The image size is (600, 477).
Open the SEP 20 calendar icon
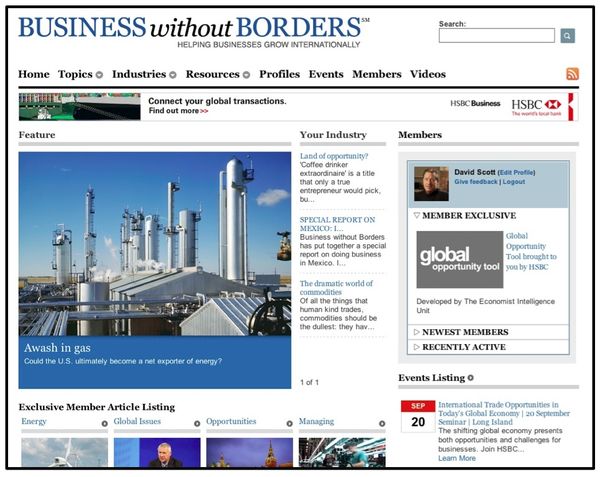pyautogui.click(x=418, y=416)
